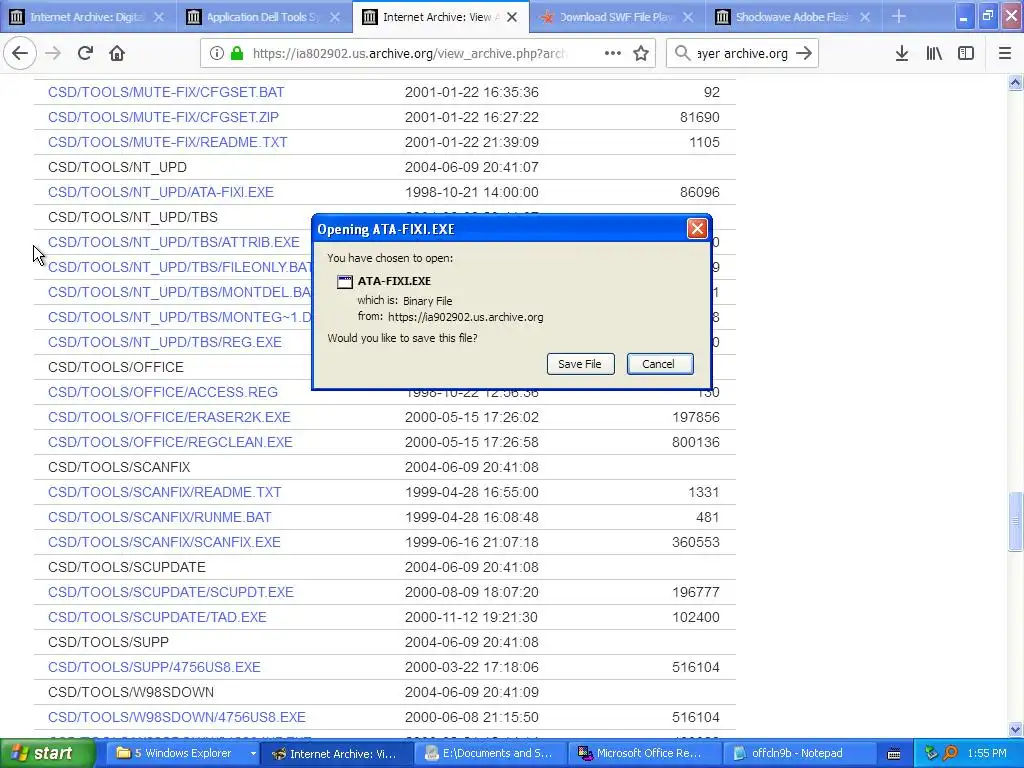This screenshot has width=1024, height=768.
Task: Close the Opening ATA-FIXI.EXE dialog
Action: (x=697, y=229)
